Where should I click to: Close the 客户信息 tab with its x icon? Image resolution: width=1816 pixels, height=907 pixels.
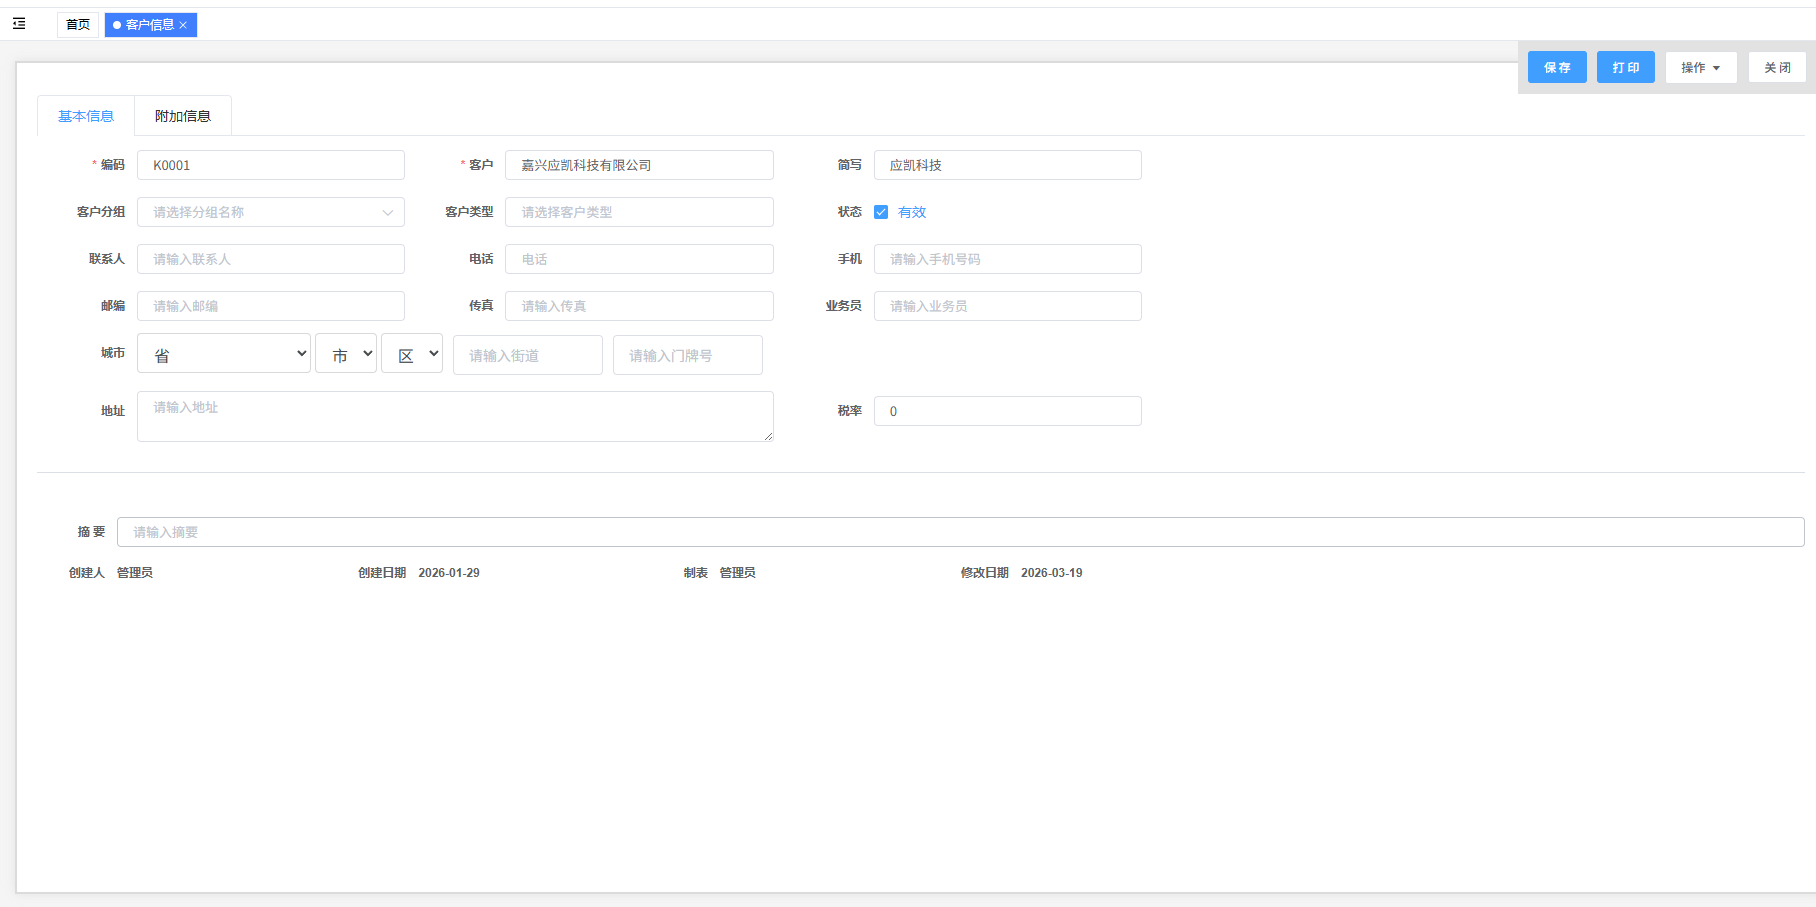(x=183, y=25)
